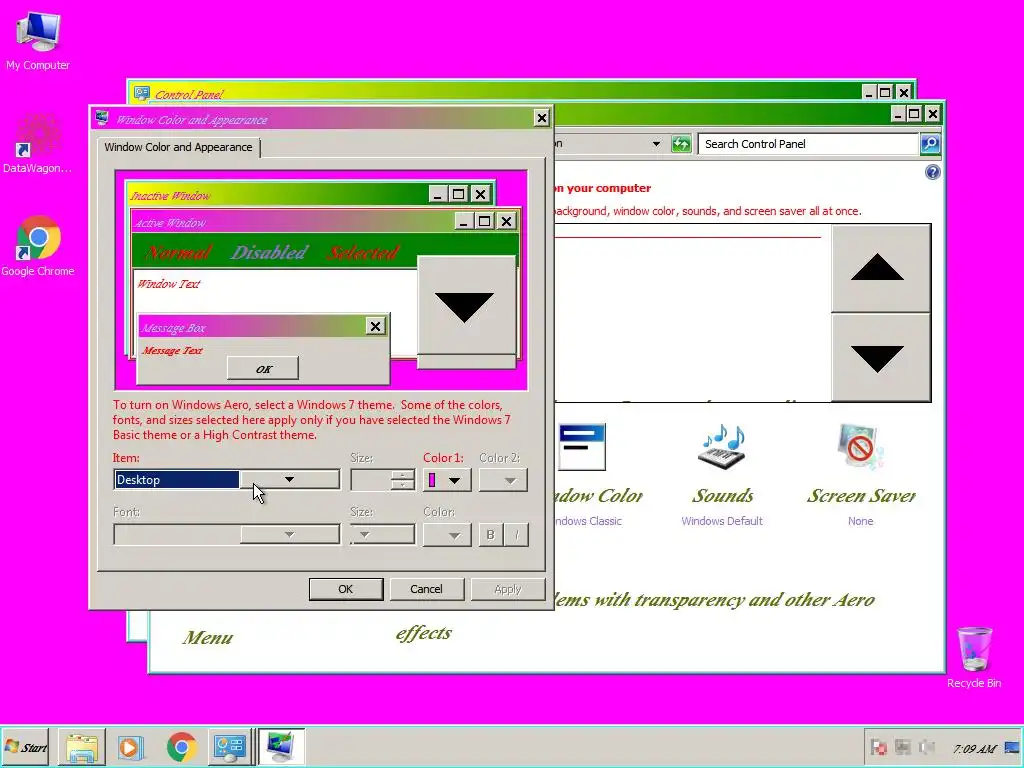Viewport: 1024px width, 768px height.
Task: Open the Color 1 color picker dropdown
Action: (447, 480)
